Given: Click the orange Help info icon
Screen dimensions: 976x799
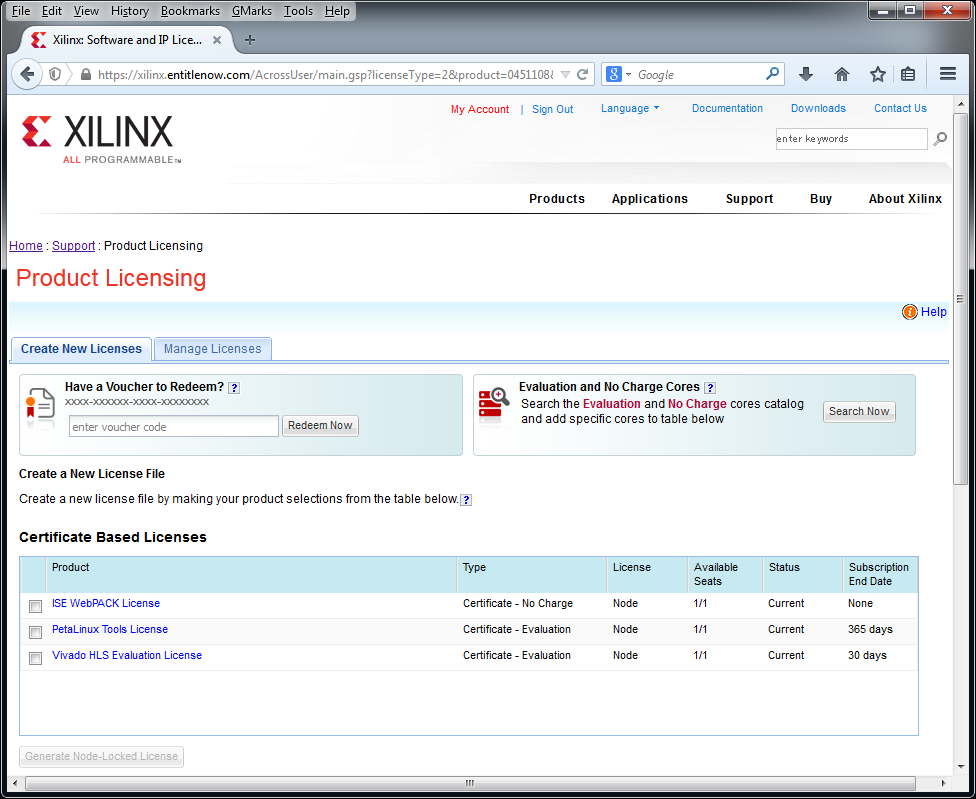Looking at the screenshot, I should click(x=909, y=312).
